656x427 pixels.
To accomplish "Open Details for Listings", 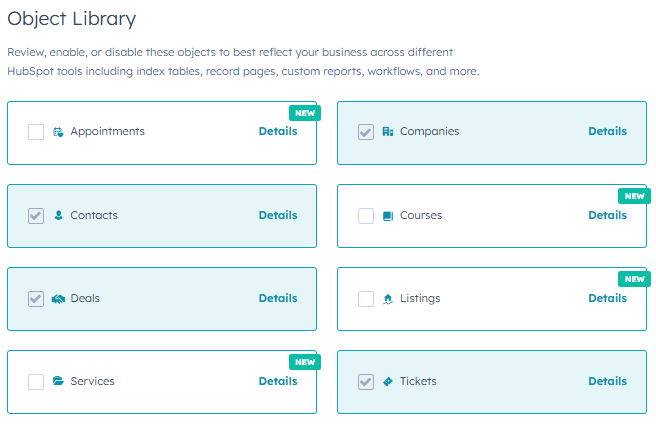I will pyautogui.click(x=607, y=298).
